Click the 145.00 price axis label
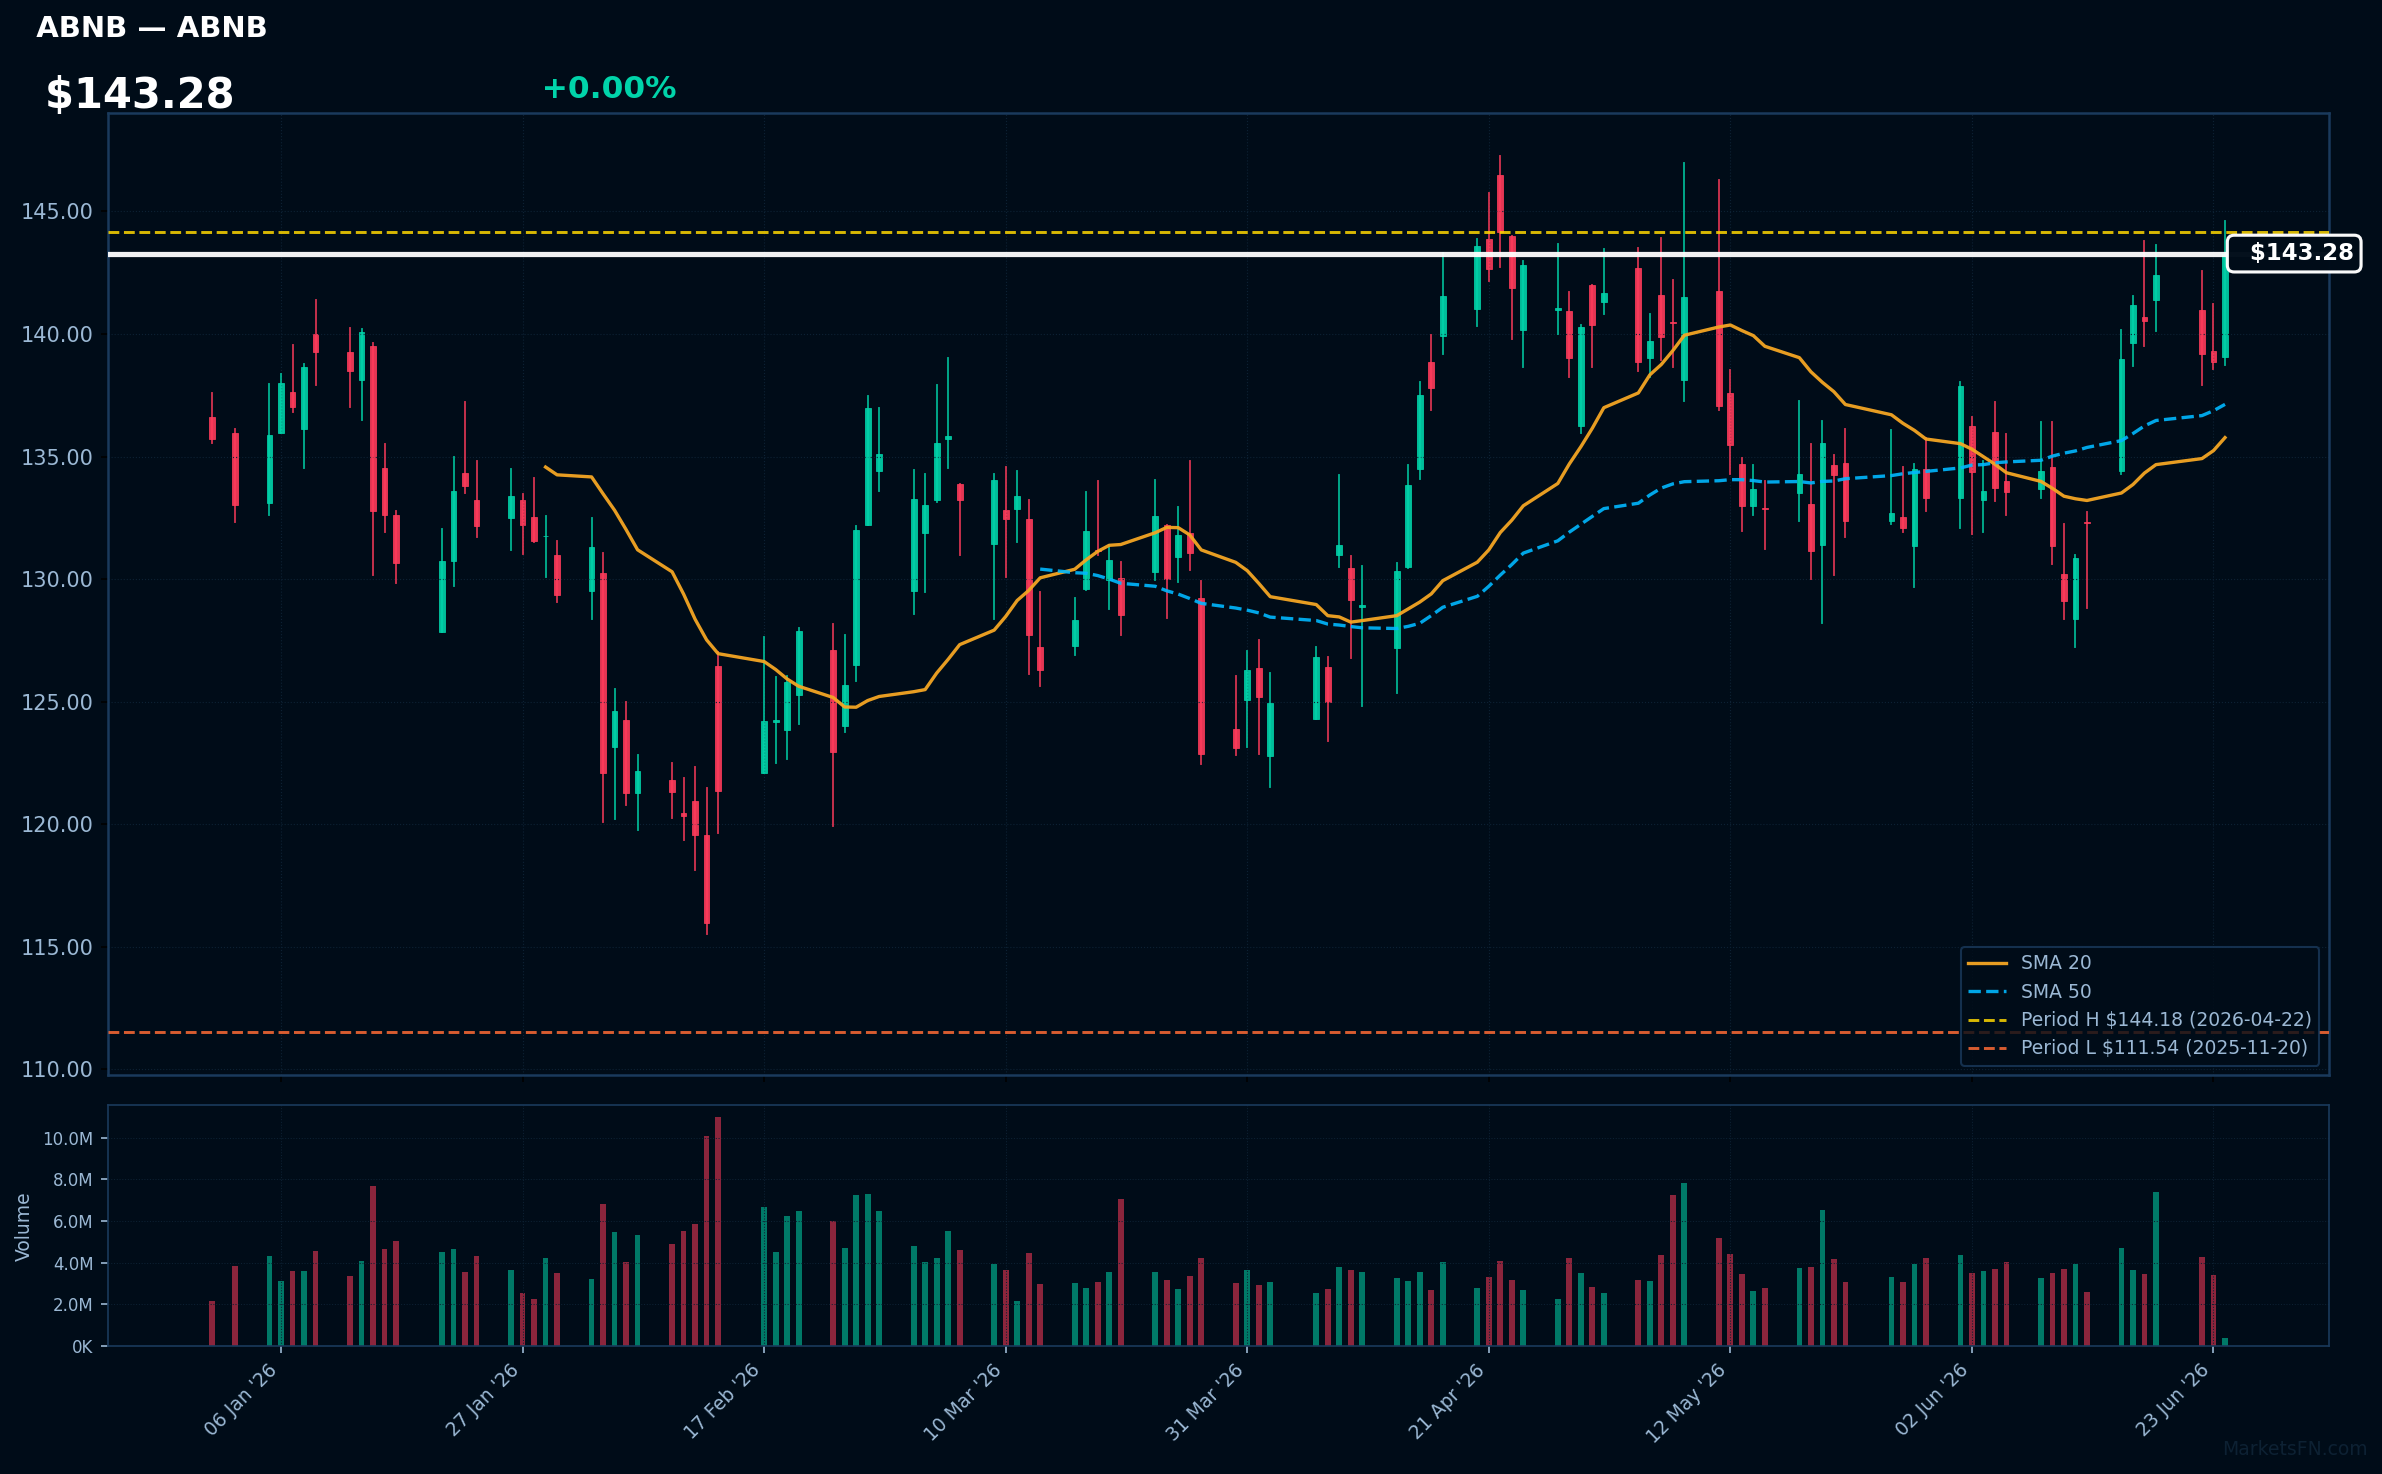 [x=57, y=212]
